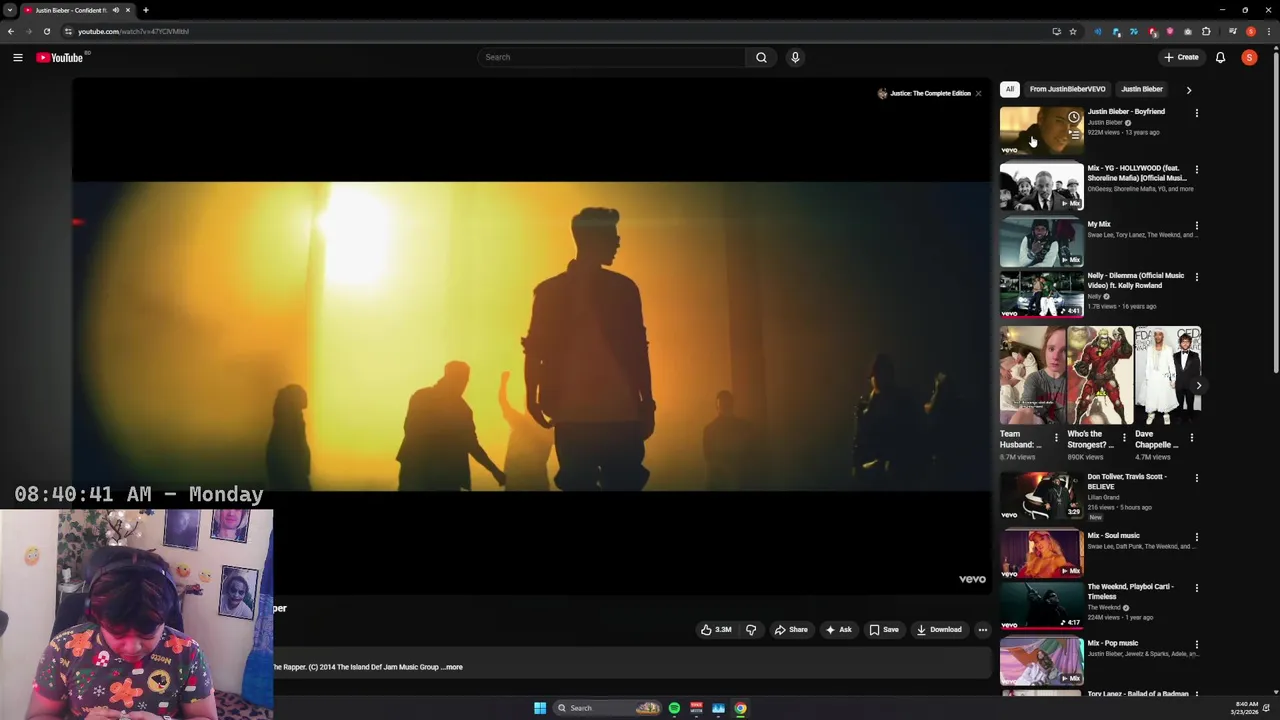Viewport: 1280px width, 720px height.
Task: Open options for Who's the Strongest short
Action: point(1123,438)
